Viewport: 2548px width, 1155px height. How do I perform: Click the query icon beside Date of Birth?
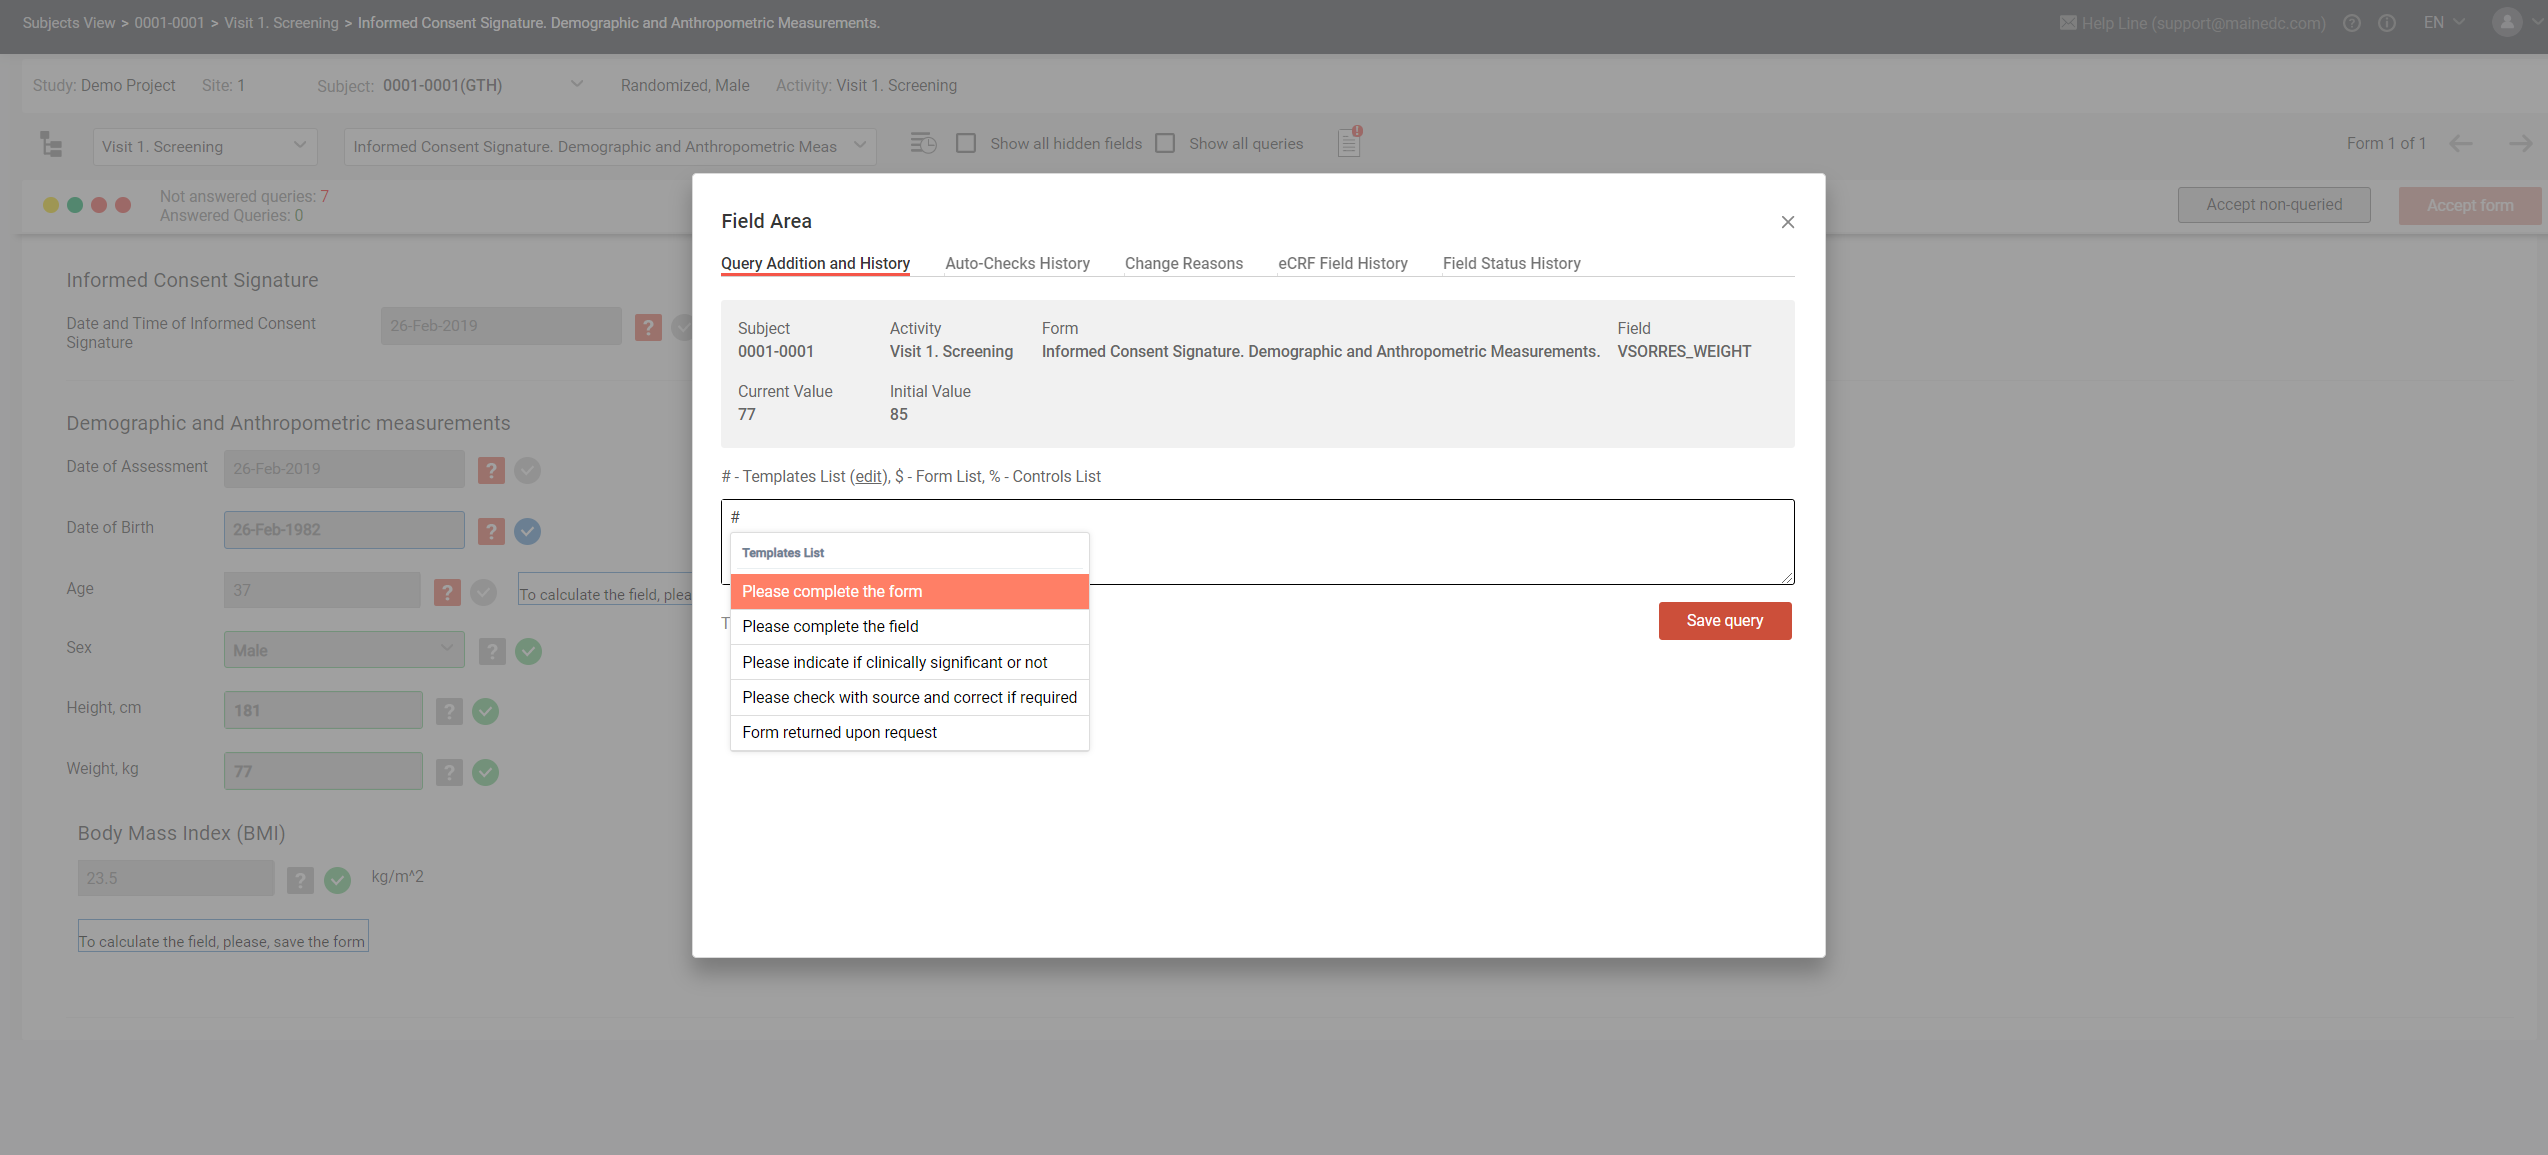coord(491,531)
